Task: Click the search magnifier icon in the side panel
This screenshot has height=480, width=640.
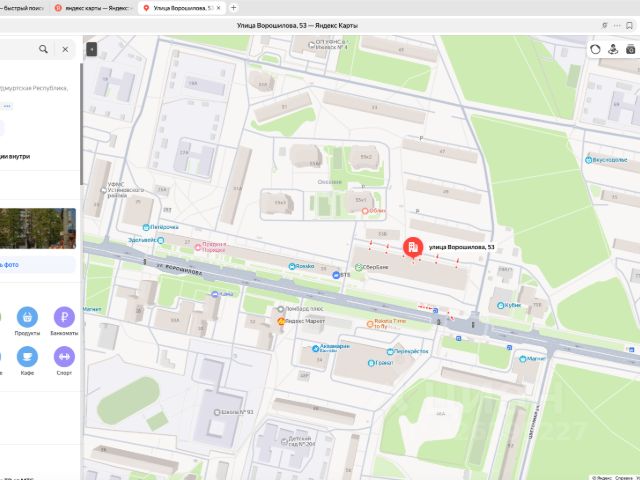Action: pyautogui.click(x=43, y=49)
